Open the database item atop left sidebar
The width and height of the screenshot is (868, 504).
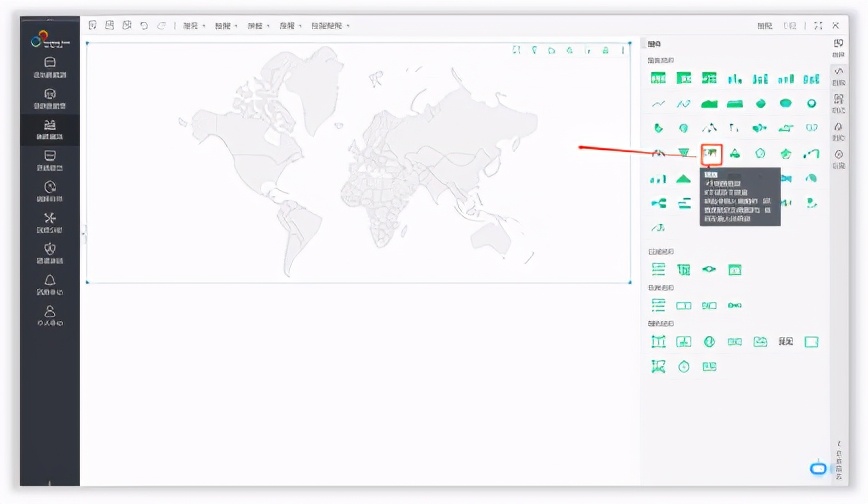point(50,68)
